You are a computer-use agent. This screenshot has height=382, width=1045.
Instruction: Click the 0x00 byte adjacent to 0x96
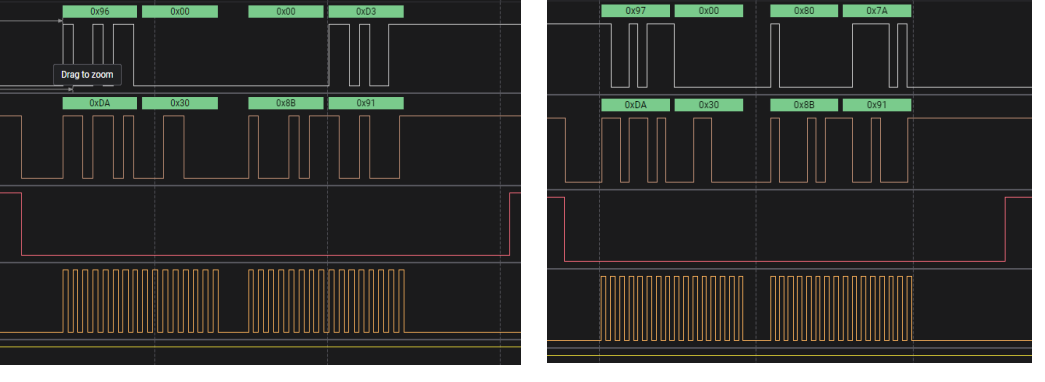180,11
